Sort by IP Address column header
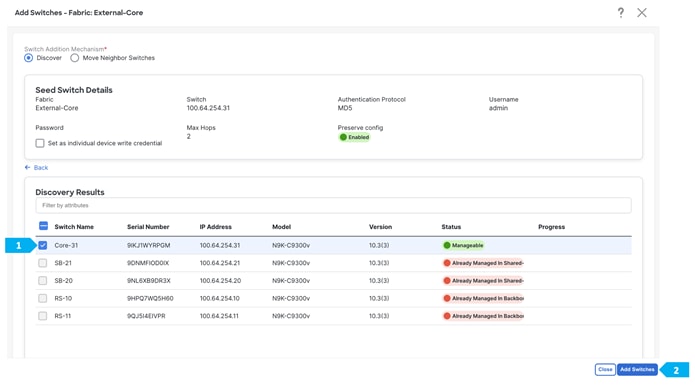This screenshot has height=386, width=695. point(215,226)
